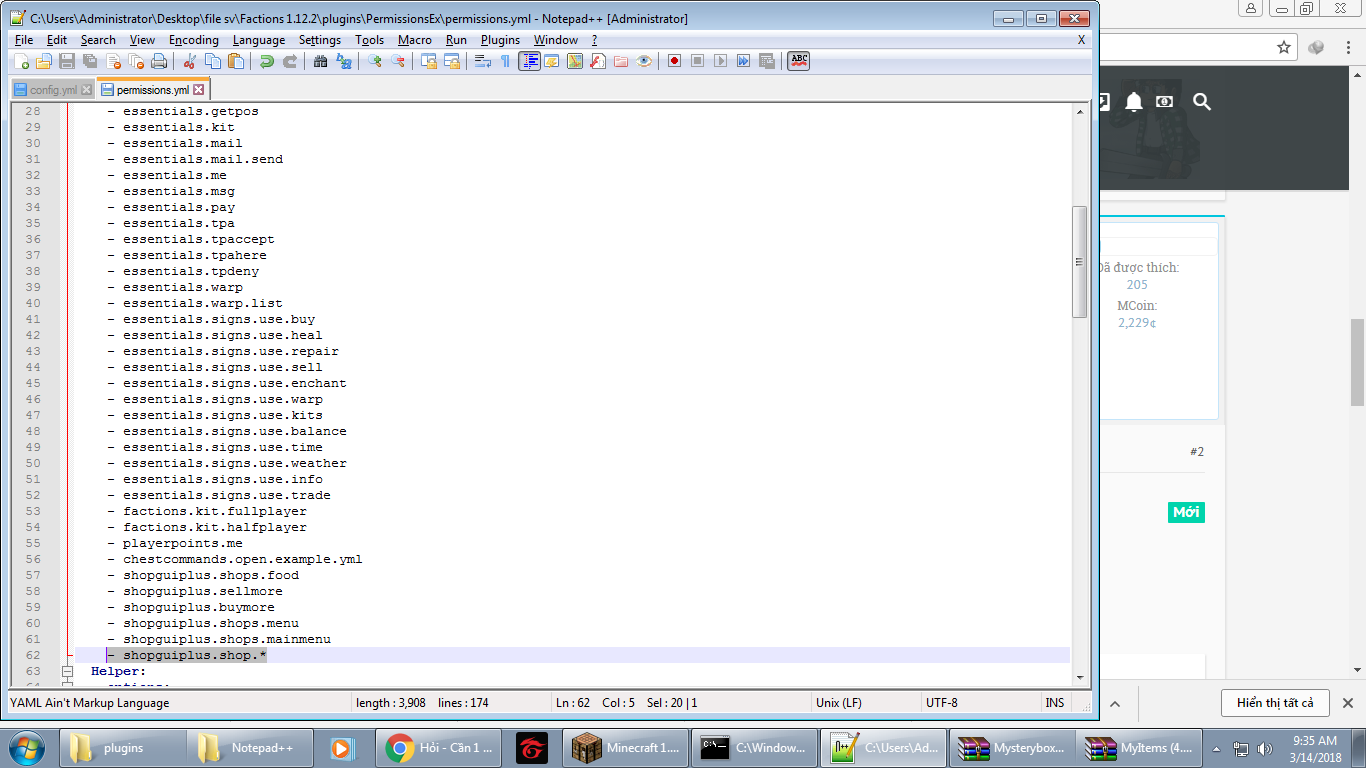Screen dimensions: 1366x768
Task: Click the Find (binoculars) toolbar icon
Action: pyautogui.click(x=320, y=61)
